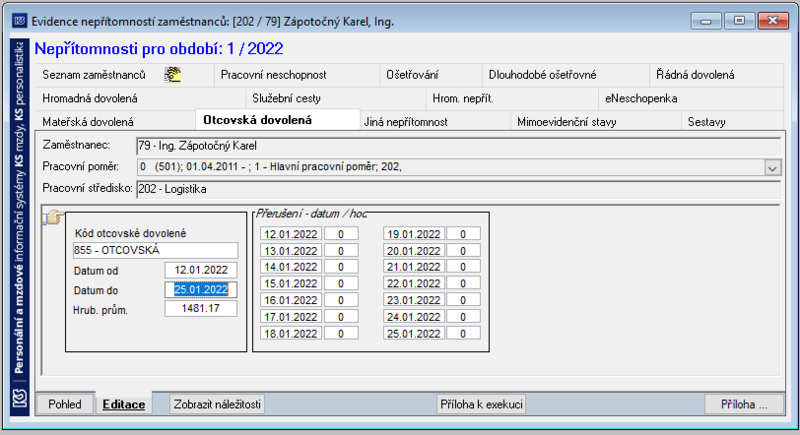Viewport: 800px width, 435px height.
Task: Click the Příloha ... button
Action: tap(744, 404)
